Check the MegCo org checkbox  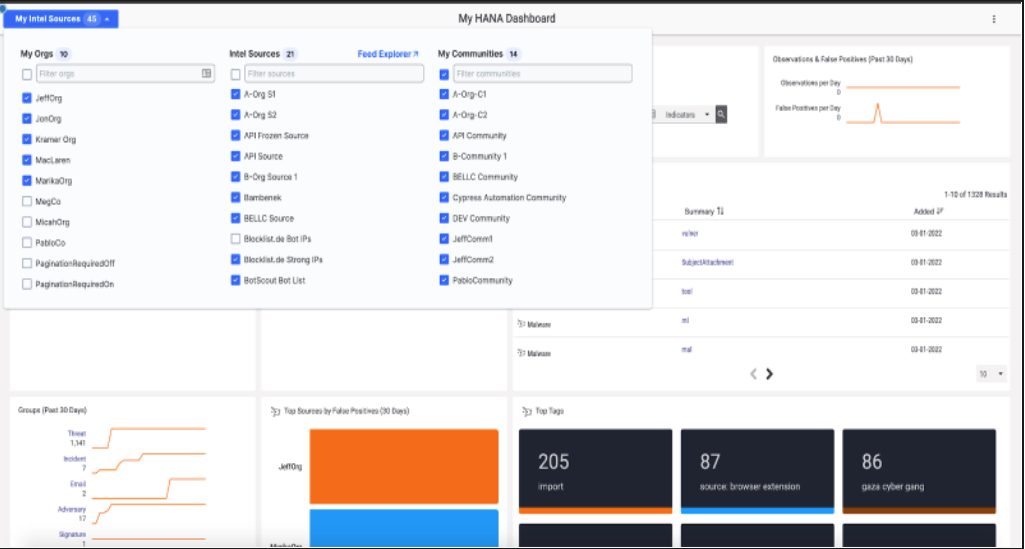(x=27, y=201)
